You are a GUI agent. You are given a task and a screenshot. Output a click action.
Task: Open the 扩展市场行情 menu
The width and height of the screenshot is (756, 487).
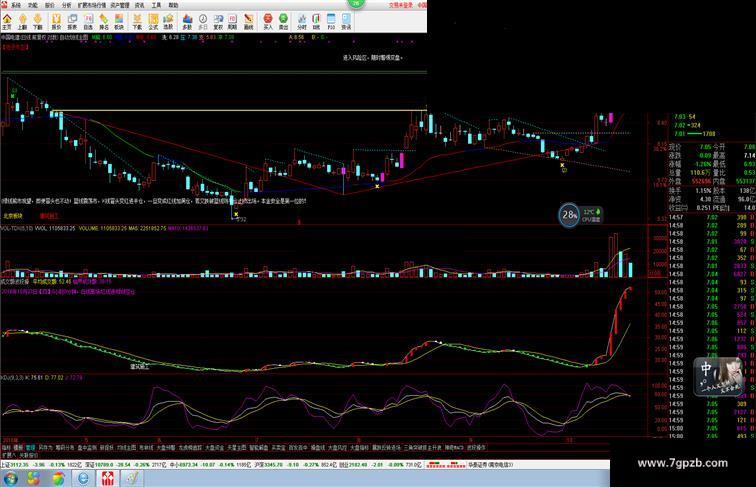tap(92, 5)
